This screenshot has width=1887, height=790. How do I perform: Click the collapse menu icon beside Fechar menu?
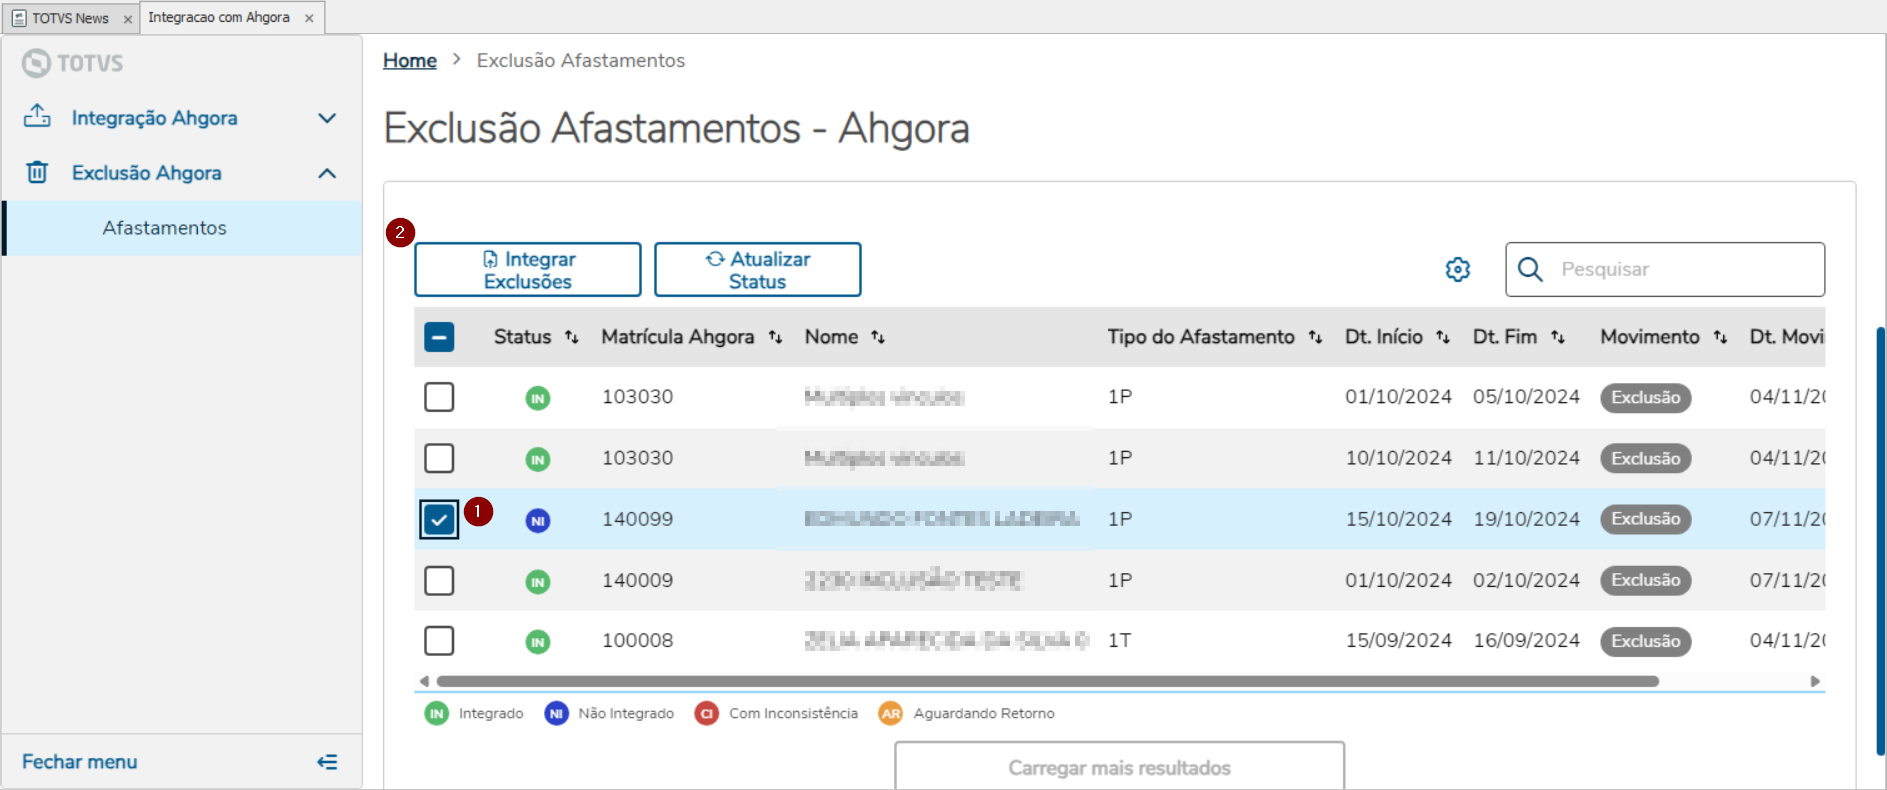(327, 762)
